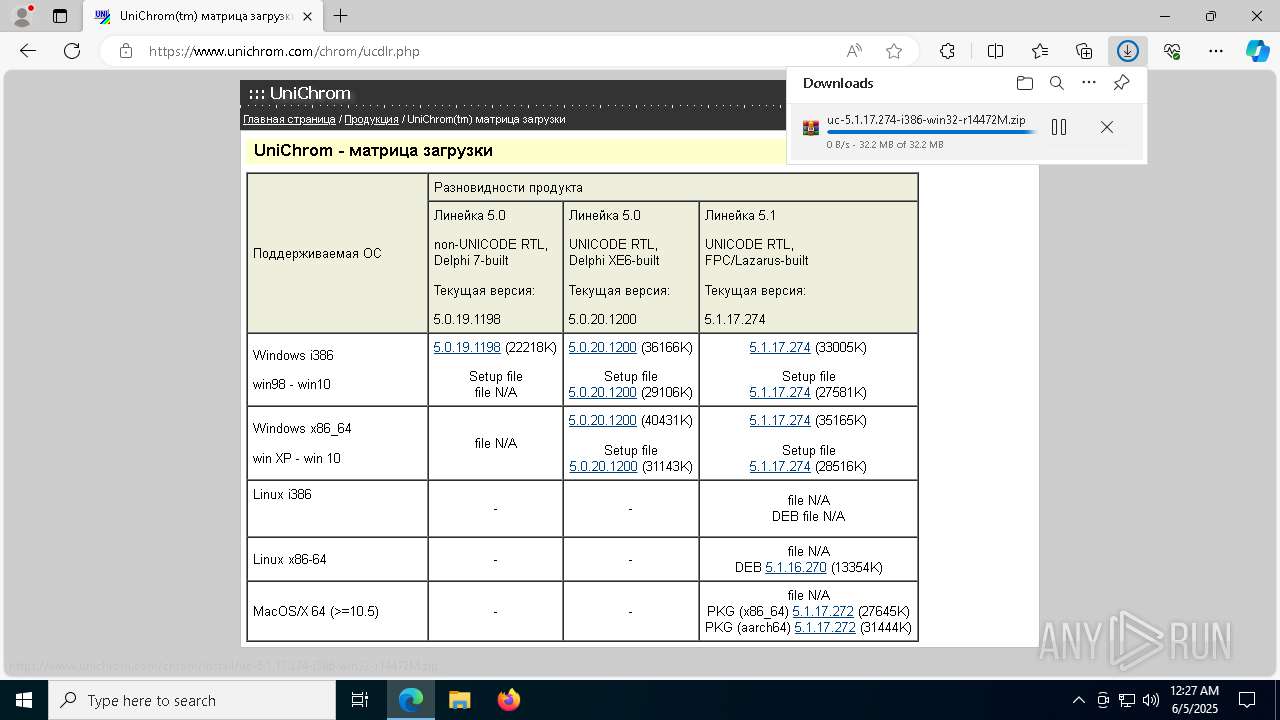Download 5.1.17.274 setup file (28516K)
Image resolution: width=1280 pixels, height=720 pixels.
(780, 467)
